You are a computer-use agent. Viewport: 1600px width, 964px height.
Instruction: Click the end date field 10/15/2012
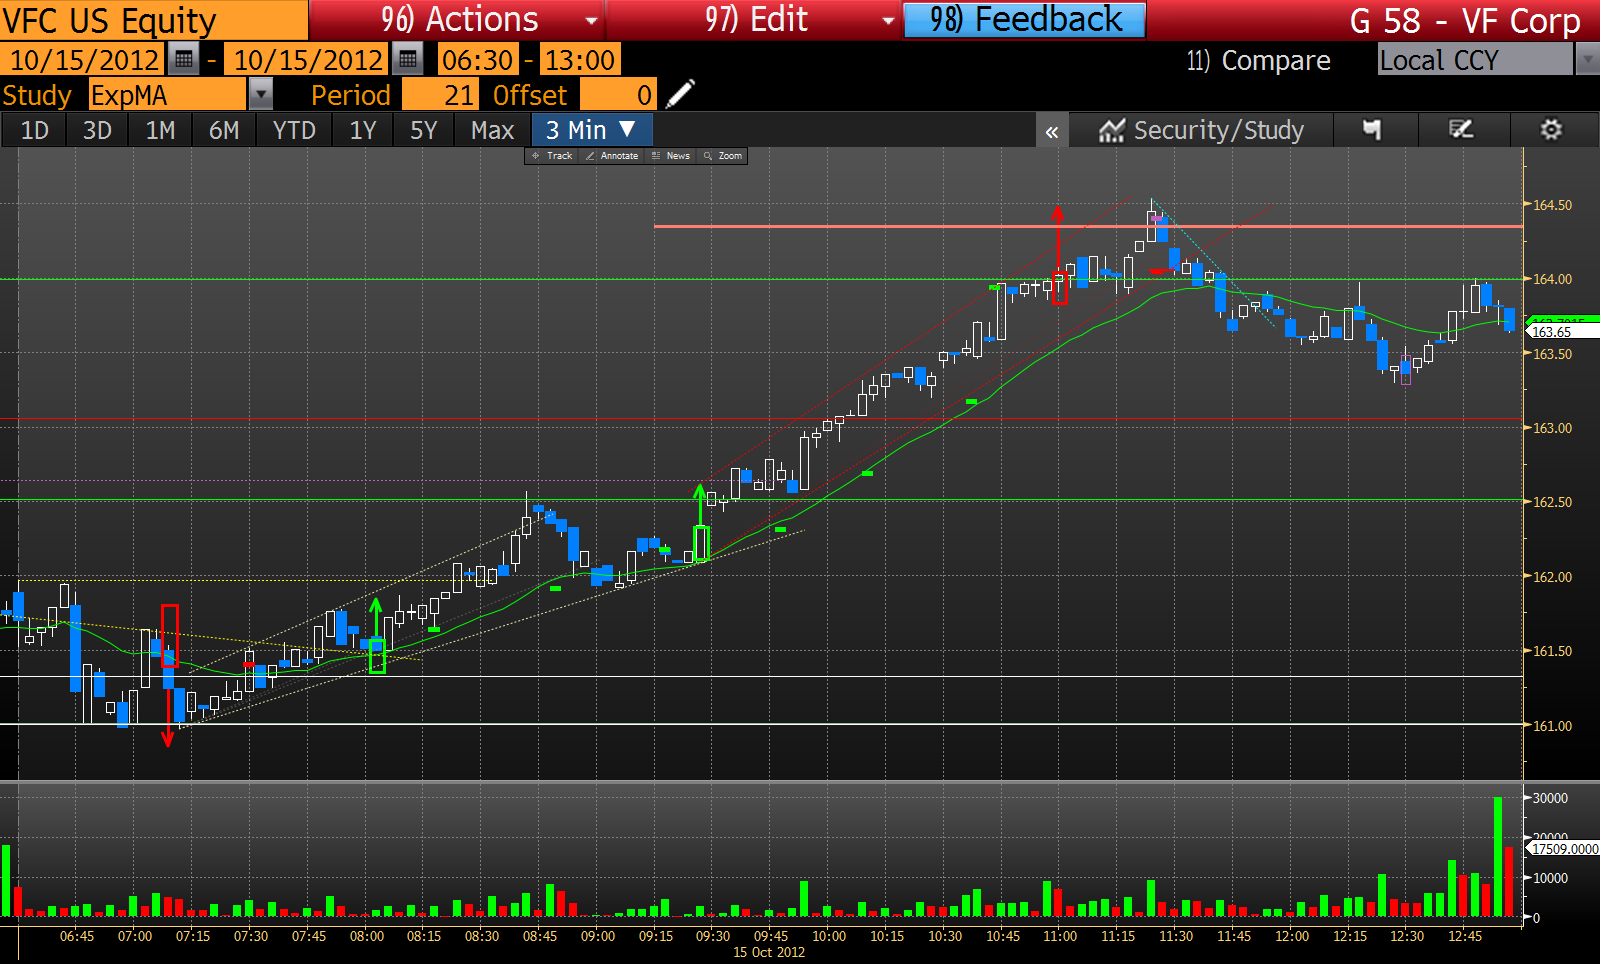307,60
